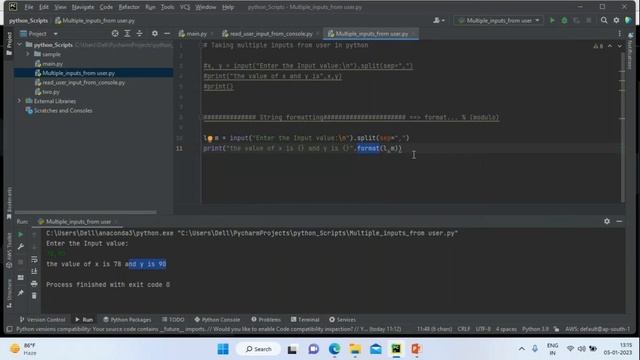Select two.py in project tree
Screen dimensions: 640x360
pos(51,92)
